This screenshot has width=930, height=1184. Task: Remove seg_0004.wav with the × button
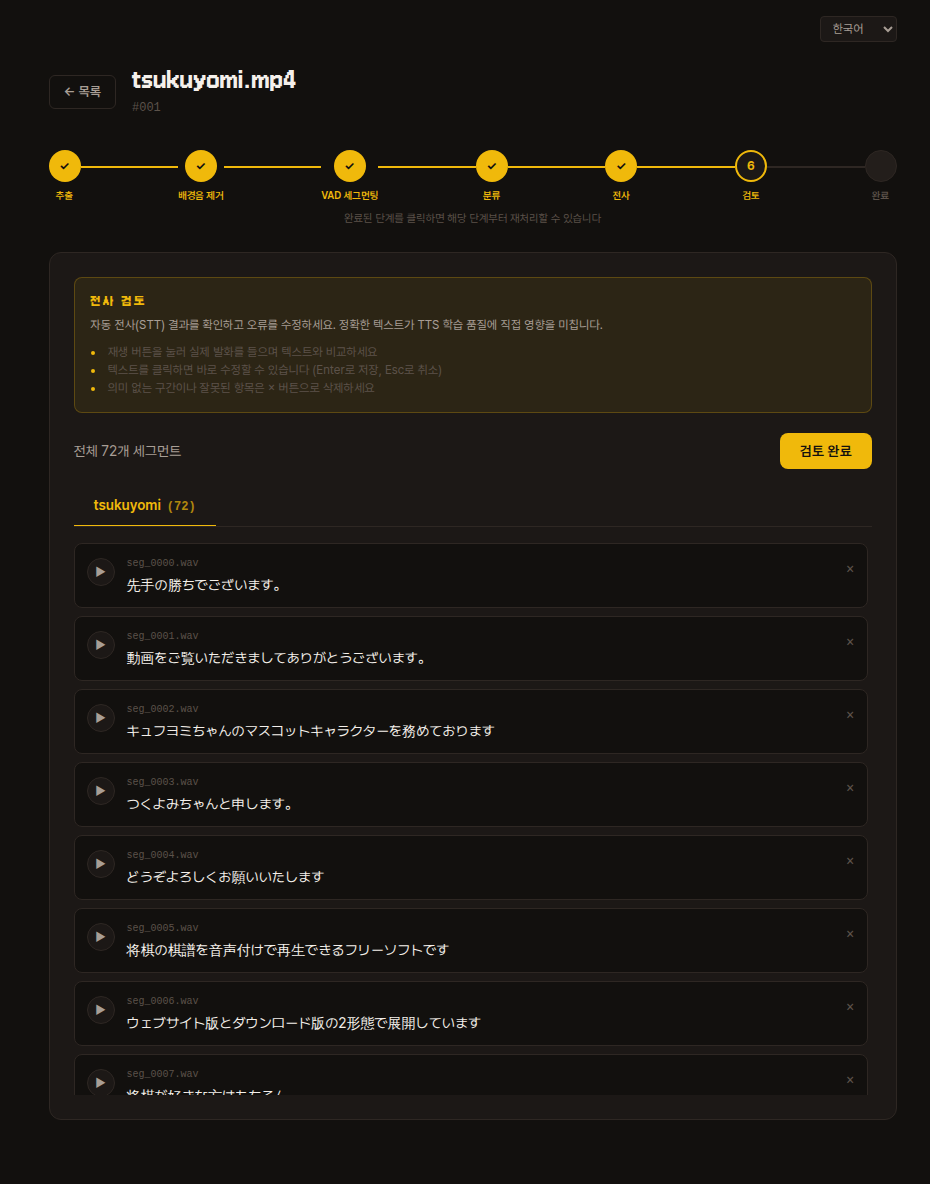pos(849,860)
